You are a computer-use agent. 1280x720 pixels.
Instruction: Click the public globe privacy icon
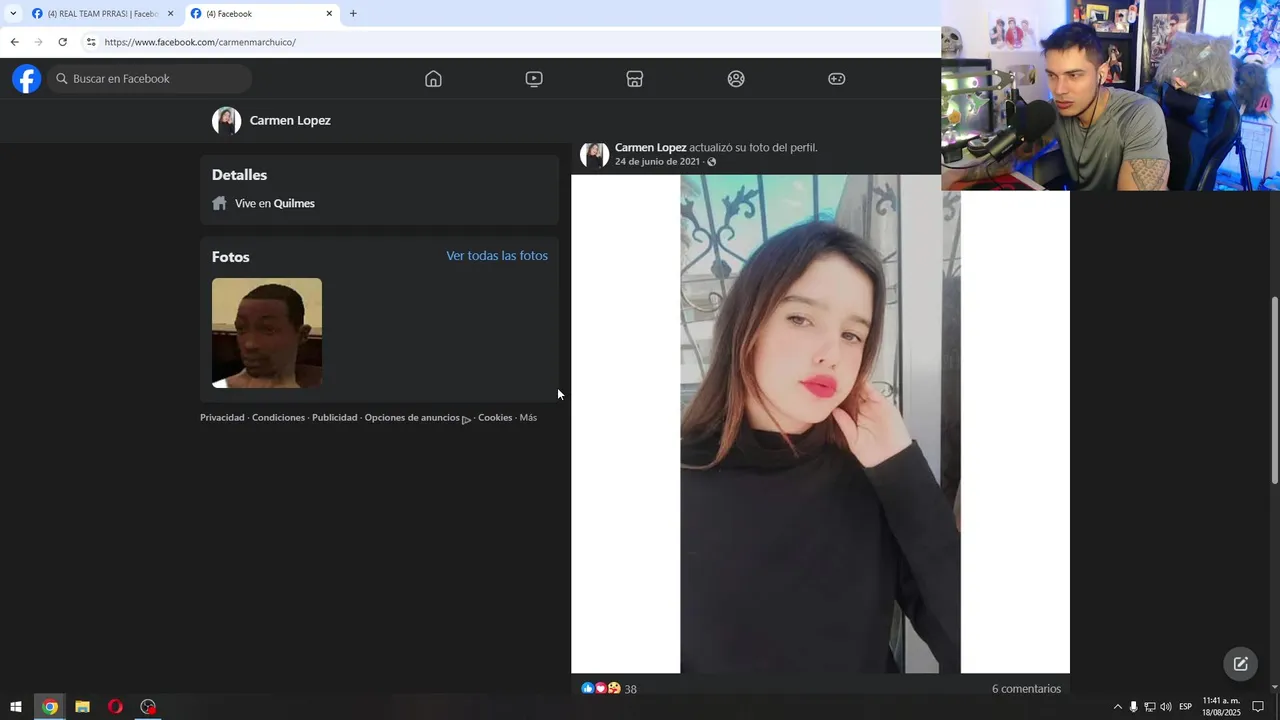click(x=711, y=162)
